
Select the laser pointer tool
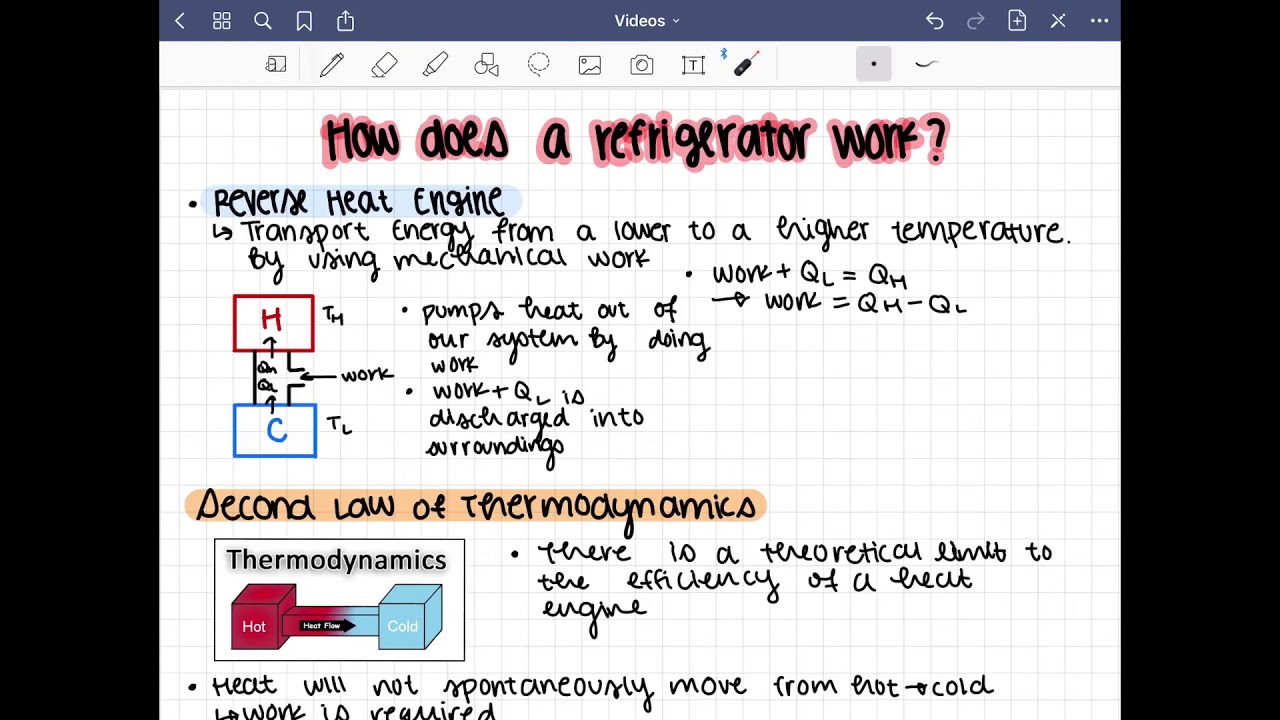click(x=745, y=65)
